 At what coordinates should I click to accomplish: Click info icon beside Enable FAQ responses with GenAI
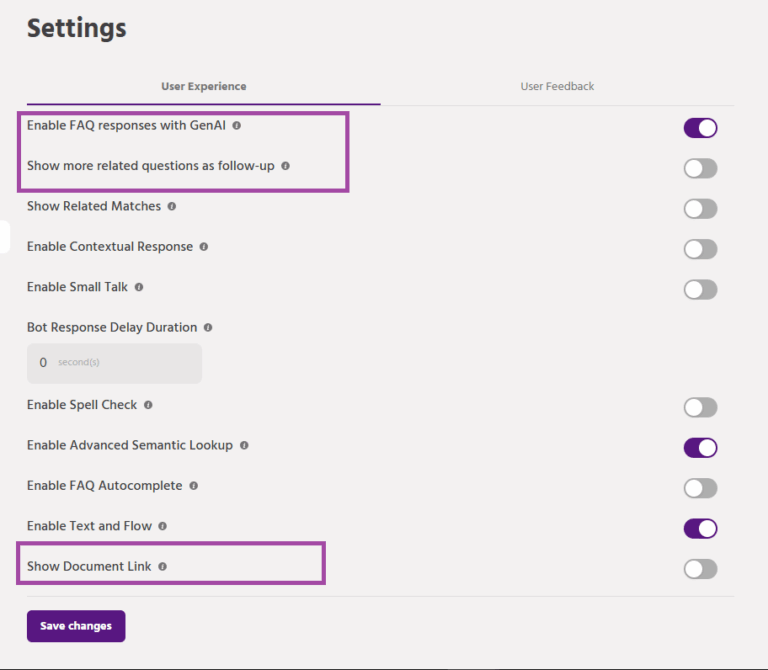237,125
